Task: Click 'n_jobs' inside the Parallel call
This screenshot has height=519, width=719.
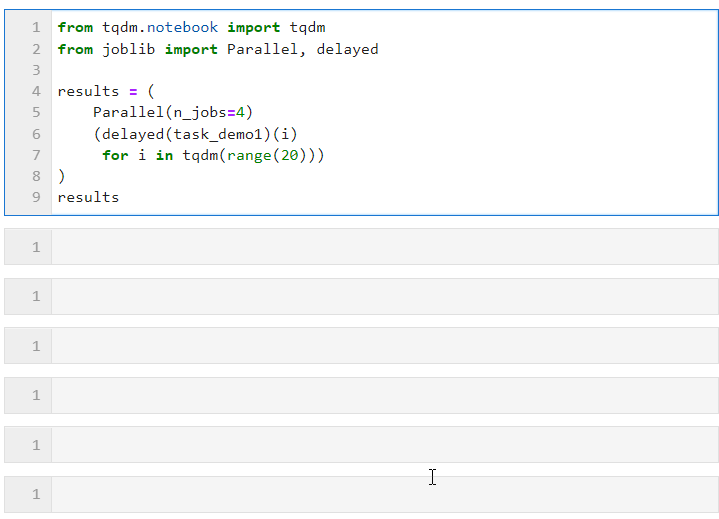Action: (199, 113)
